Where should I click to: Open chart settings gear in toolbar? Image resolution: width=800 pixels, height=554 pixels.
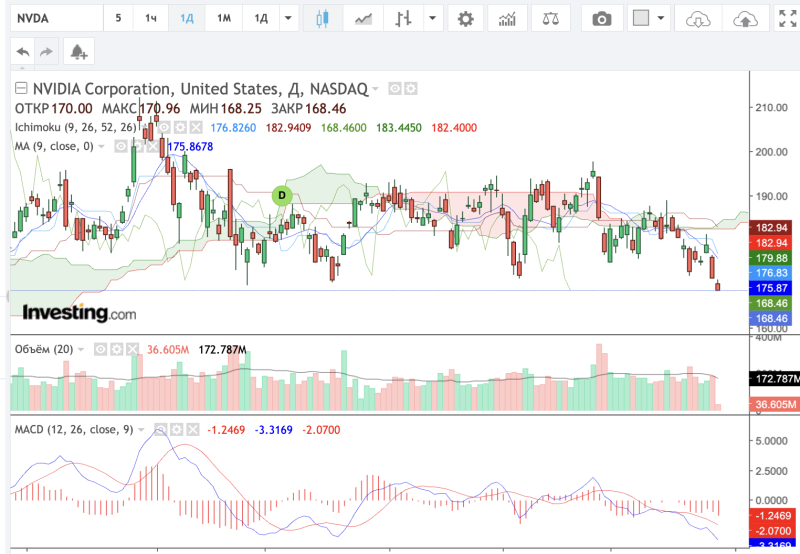(x=465, y=19)
